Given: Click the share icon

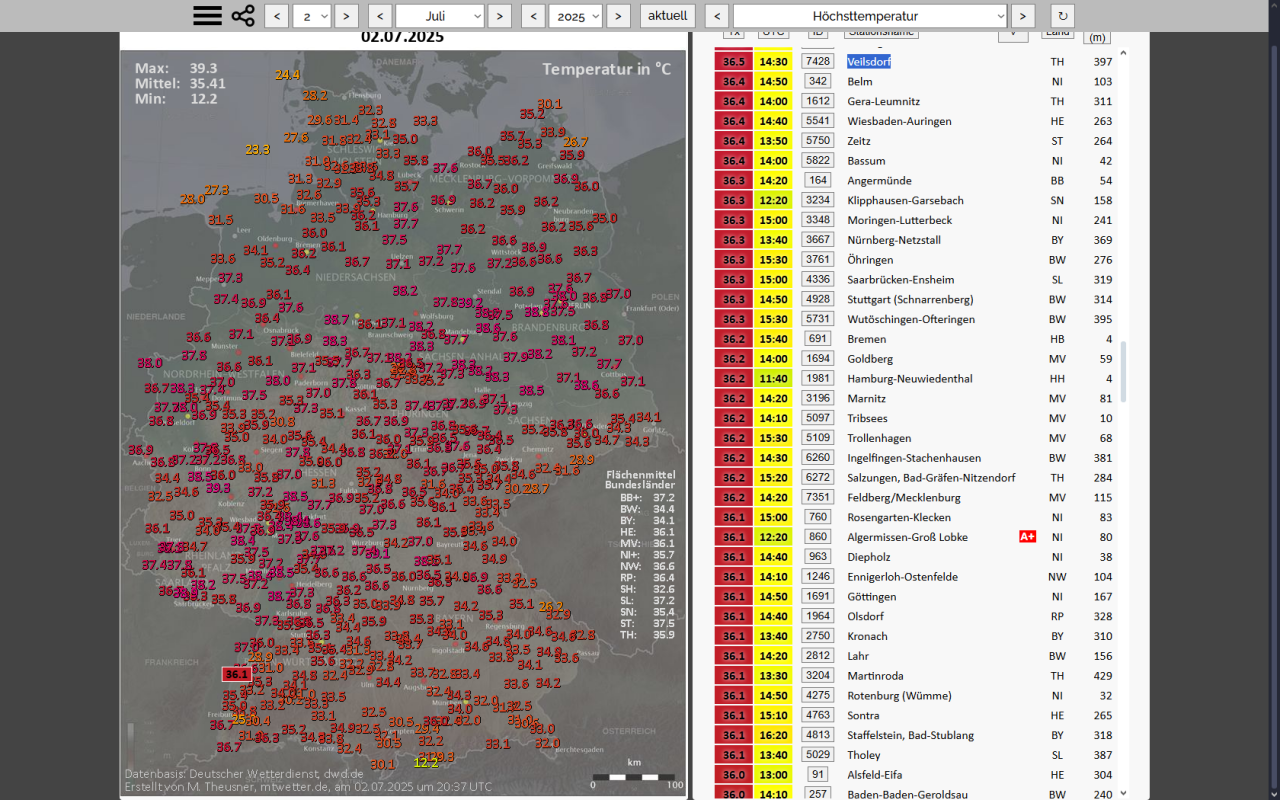Looking at the screenshot, I should pyautogui.click(x=243, y=16).
